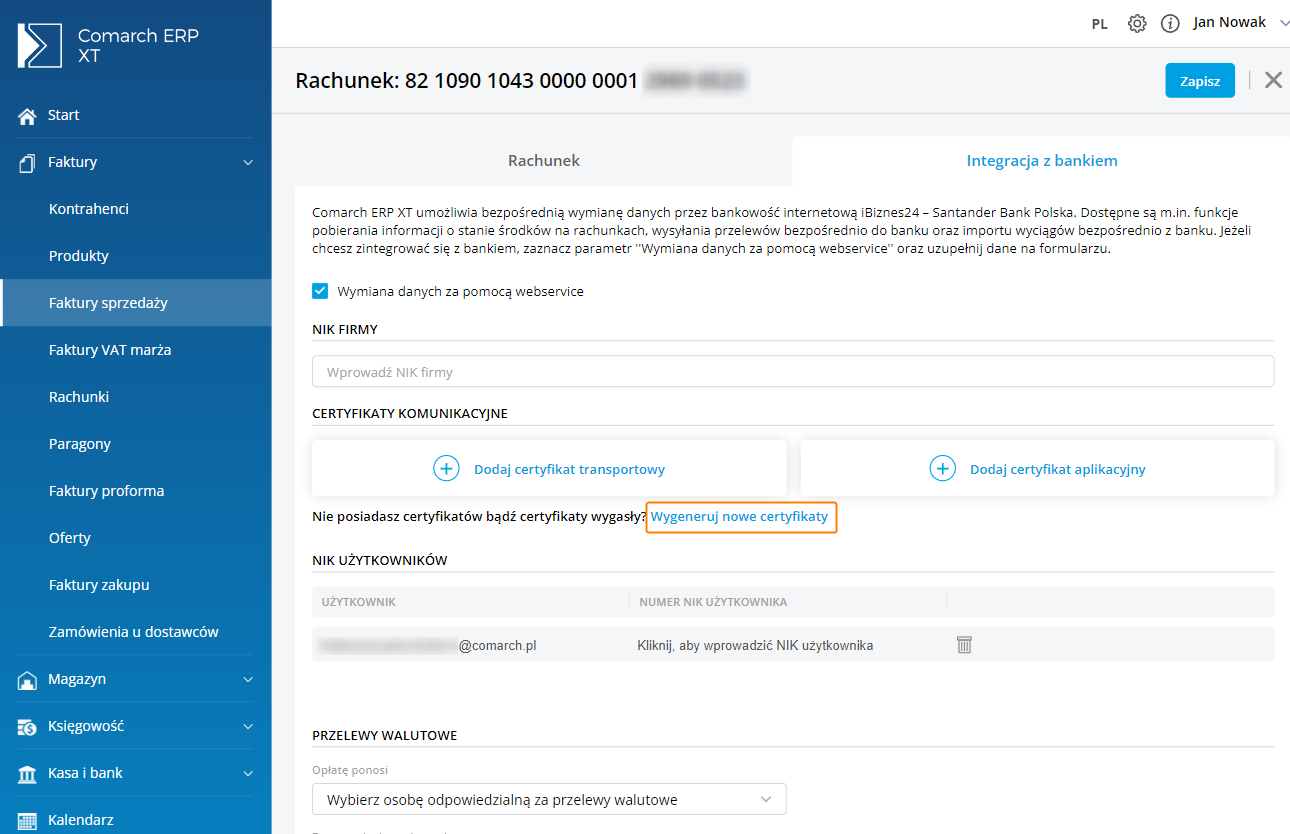Switch to the Rachunek tab

click(x=543, y=161)
